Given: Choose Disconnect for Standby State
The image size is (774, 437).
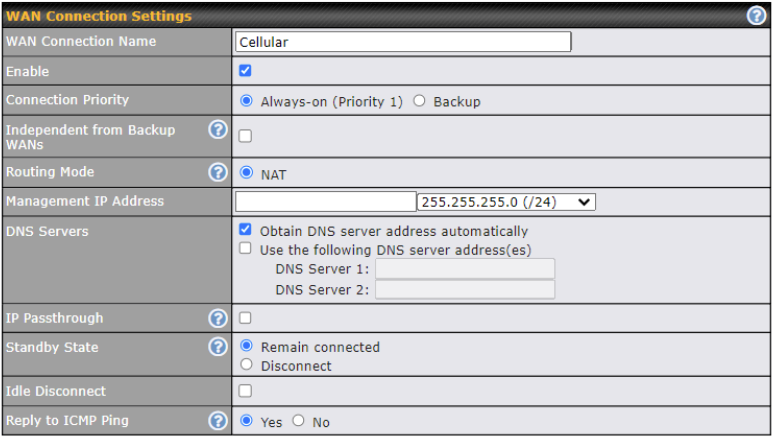Looking at the screenshot, I should click(x=247, y=365).
